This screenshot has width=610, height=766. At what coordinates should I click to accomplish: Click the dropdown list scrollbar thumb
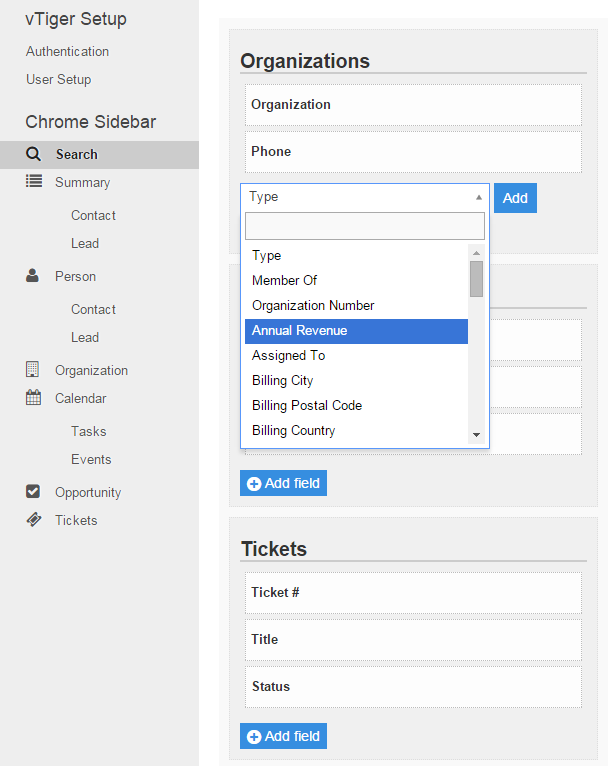476,279
